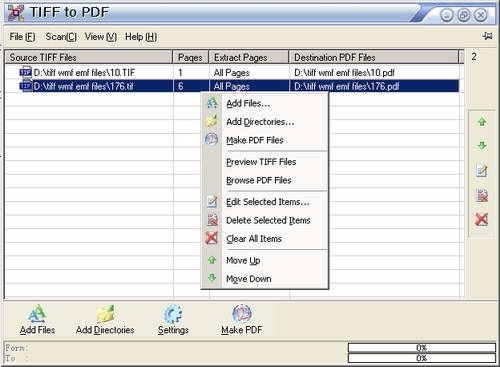Select source file D:\tiff wmf emf files\10.TIF
This screenshot has width=500, height=367.
click(x=84, y=72)
